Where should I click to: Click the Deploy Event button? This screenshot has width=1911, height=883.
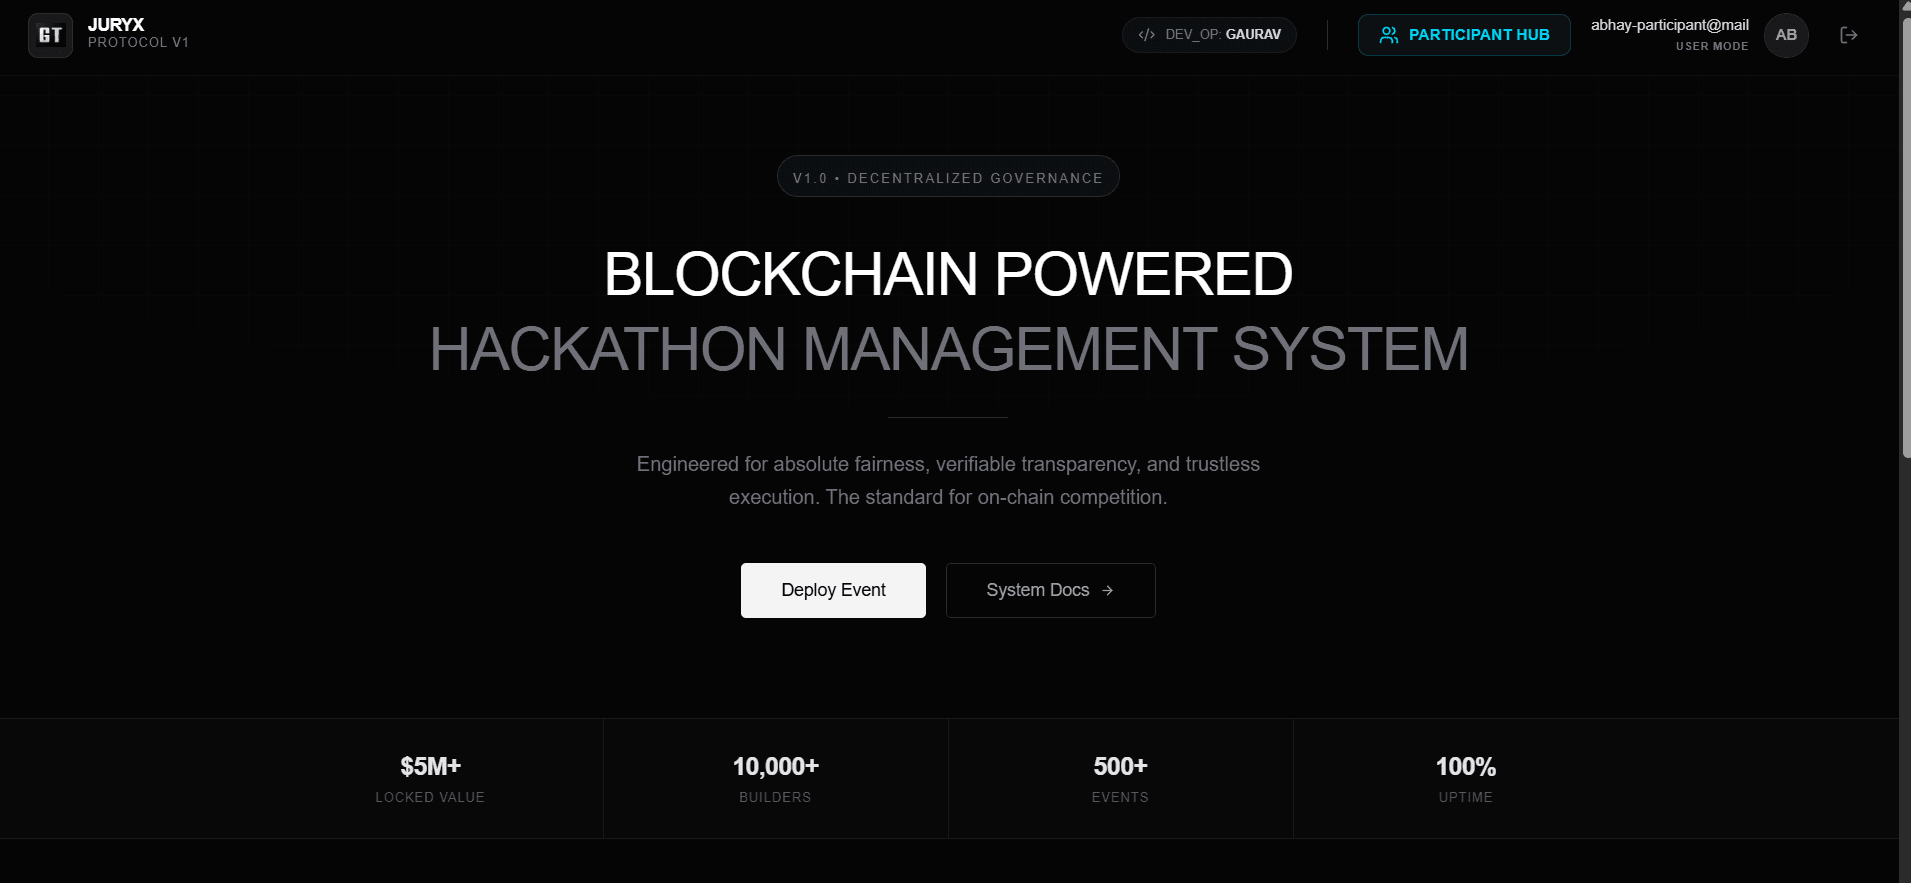(833, 590)
